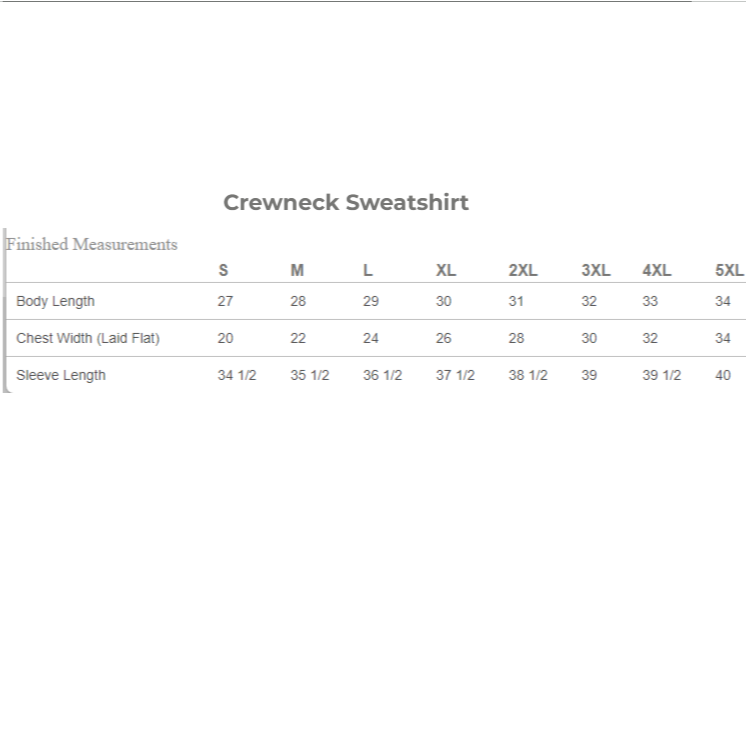Click Sleeve Length value for size 3XL

click(x=589, y=375)
